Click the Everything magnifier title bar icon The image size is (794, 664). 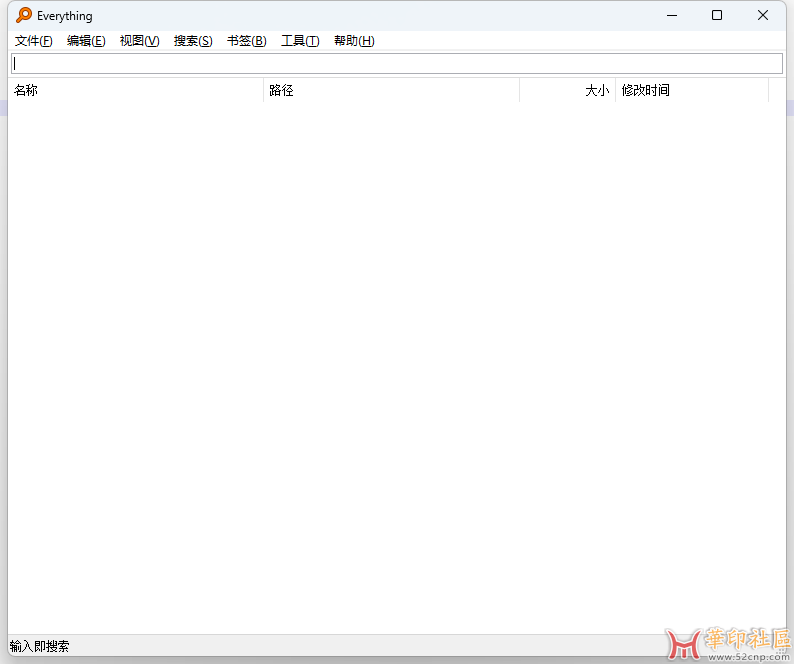(x=24, y=15)
